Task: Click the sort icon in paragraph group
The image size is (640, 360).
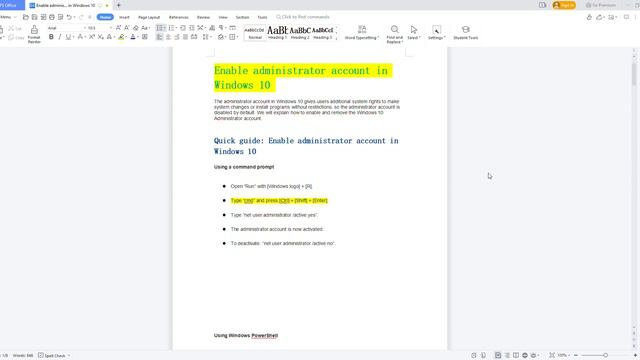Action: click(x=212, y=28)
